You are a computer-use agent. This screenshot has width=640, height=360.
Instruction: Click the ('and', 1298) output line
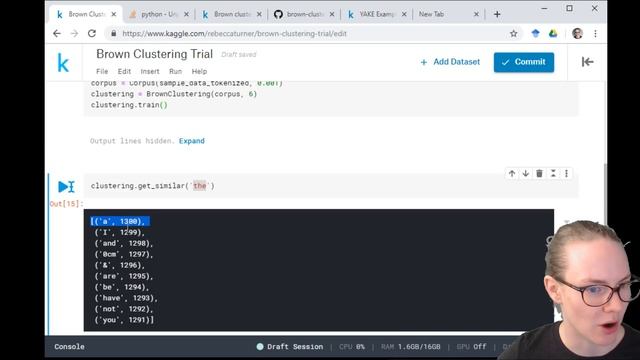(124, 243)
